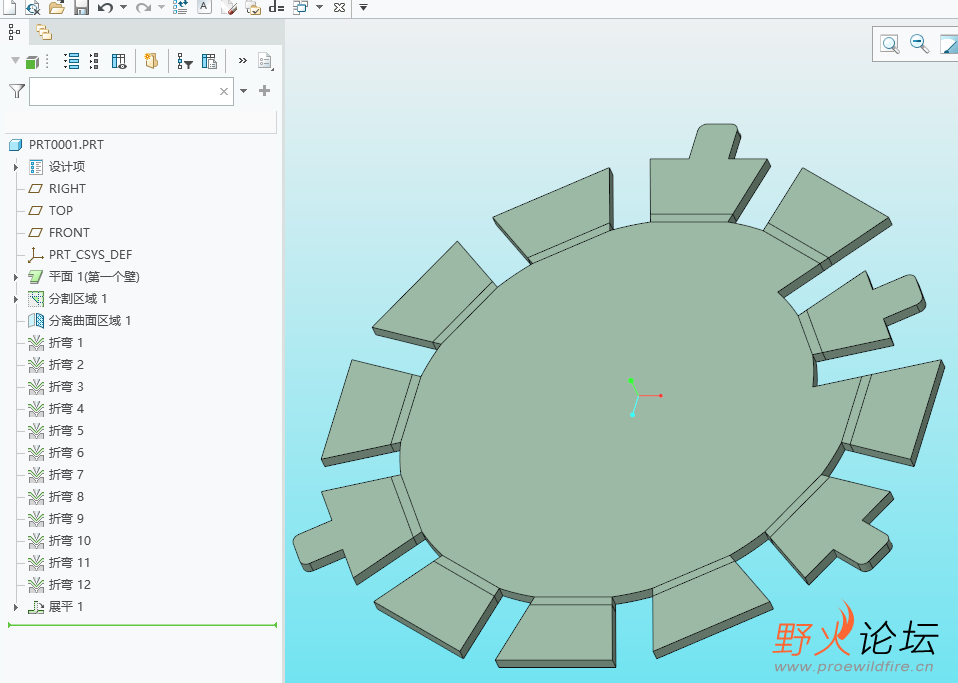
Task: Click the Zoom Out magnifier icon
Action: 919,44
